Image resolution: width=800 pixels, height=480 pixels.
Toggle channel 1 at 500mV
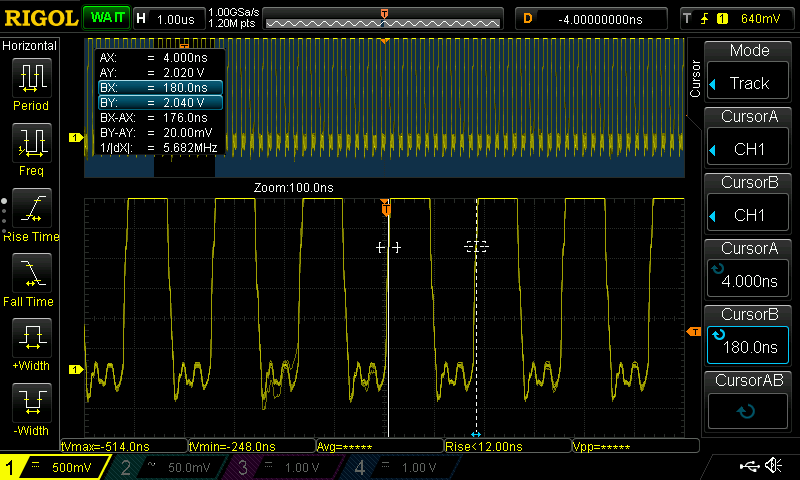pyautogui.click(x=52, y=467)
